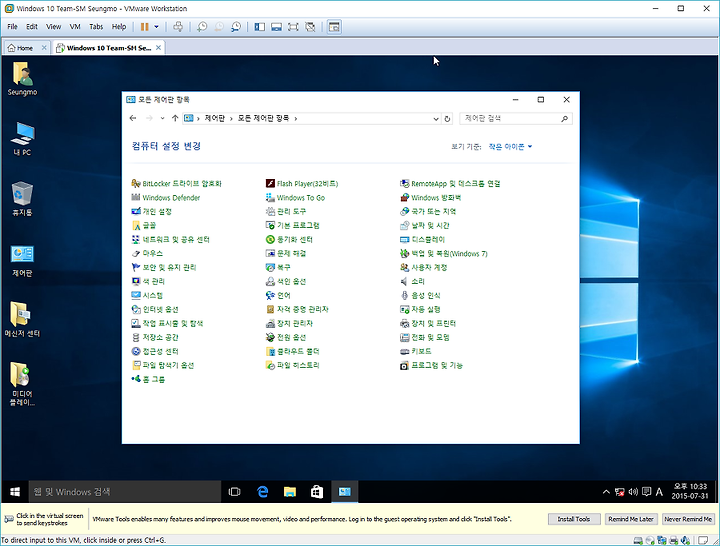
Task: Select the 휴지통 desktop icon
Action: pos(22,199)
